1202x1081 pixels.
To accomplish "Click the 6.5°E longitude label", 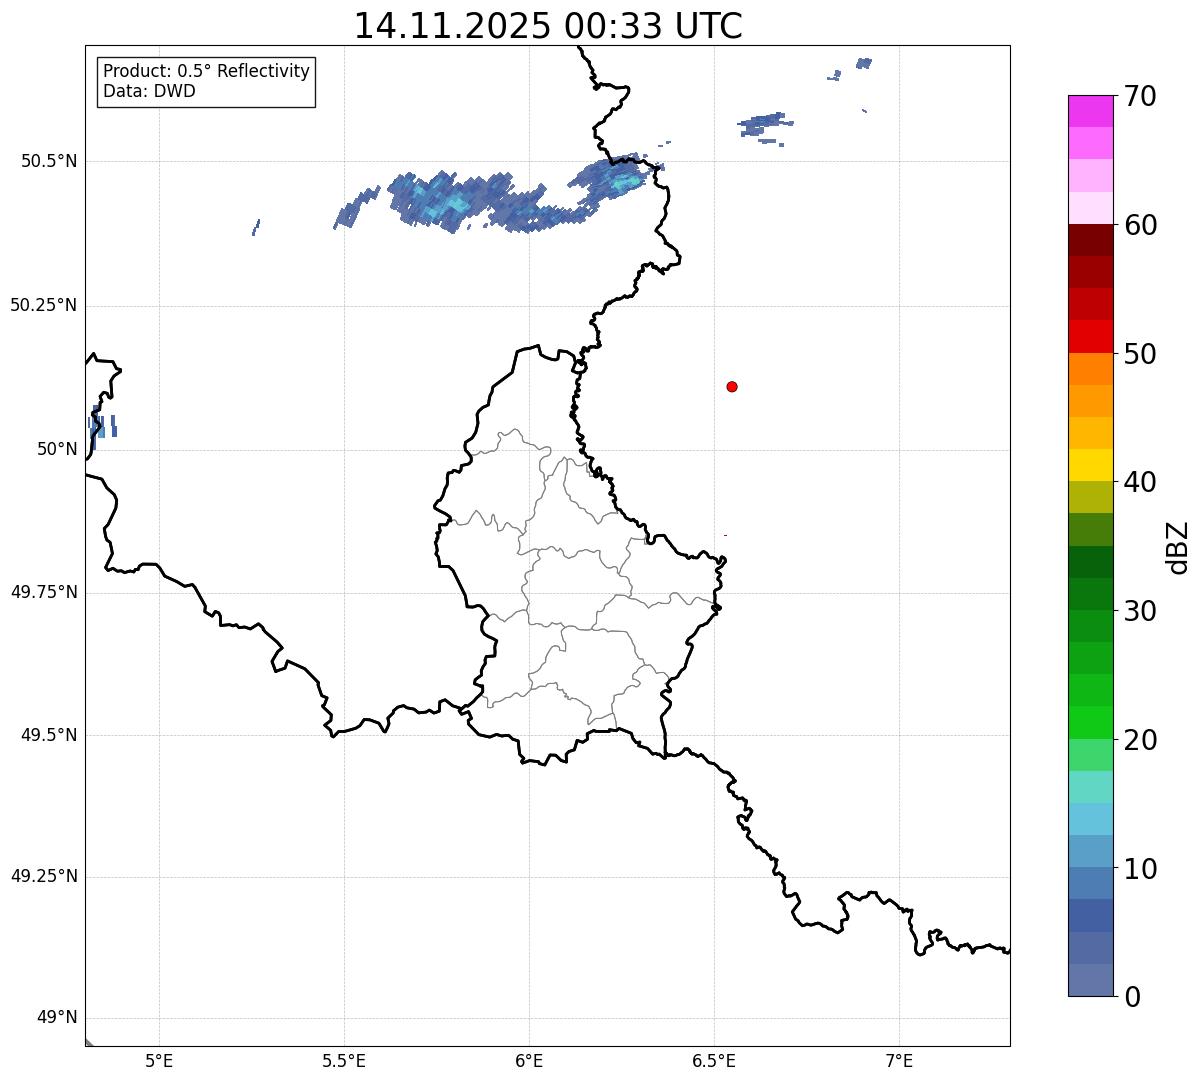I will (x=714, y=1060).
